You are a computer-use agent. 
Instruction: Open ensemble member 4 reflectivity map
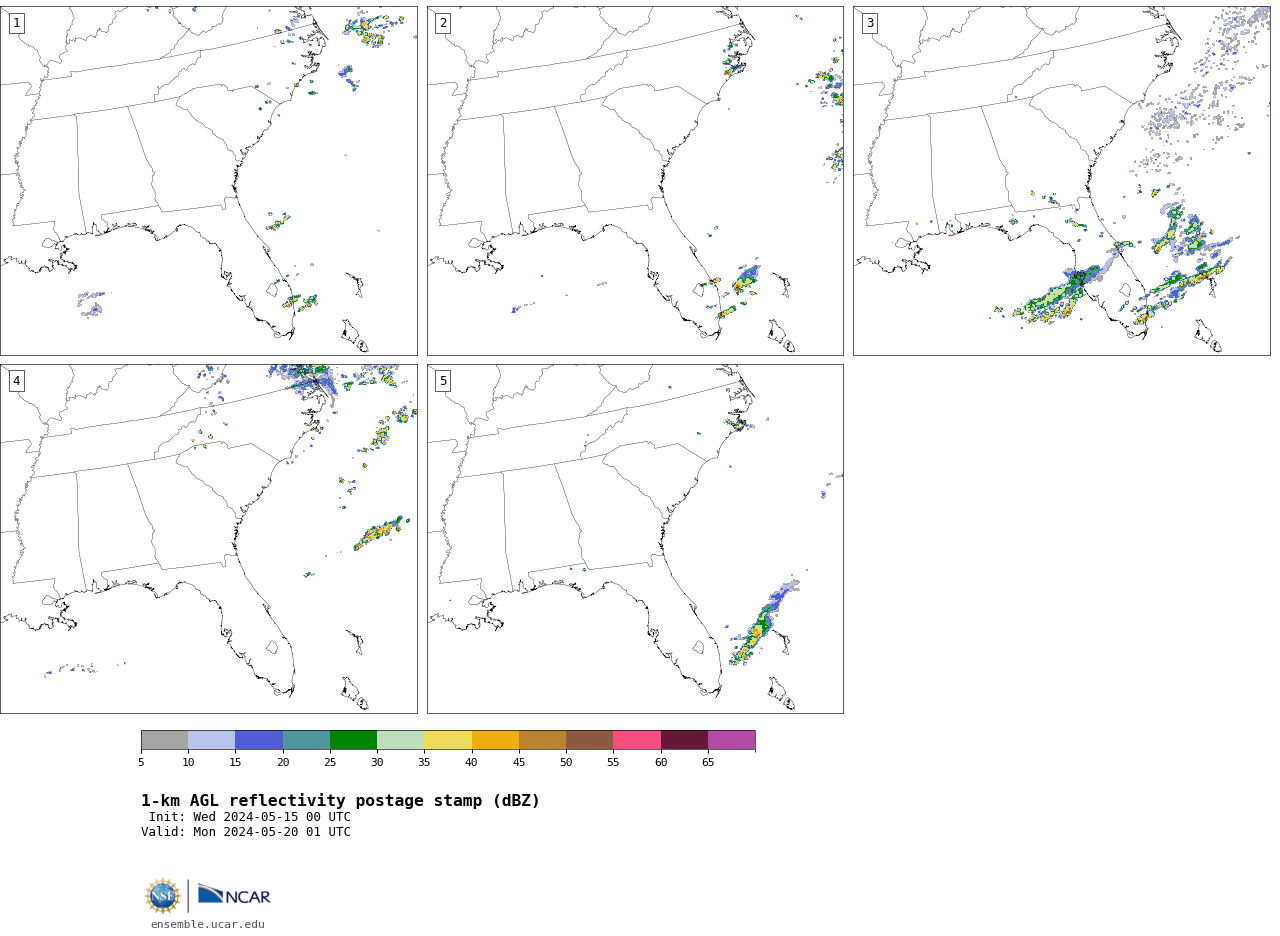click(208, 539)
